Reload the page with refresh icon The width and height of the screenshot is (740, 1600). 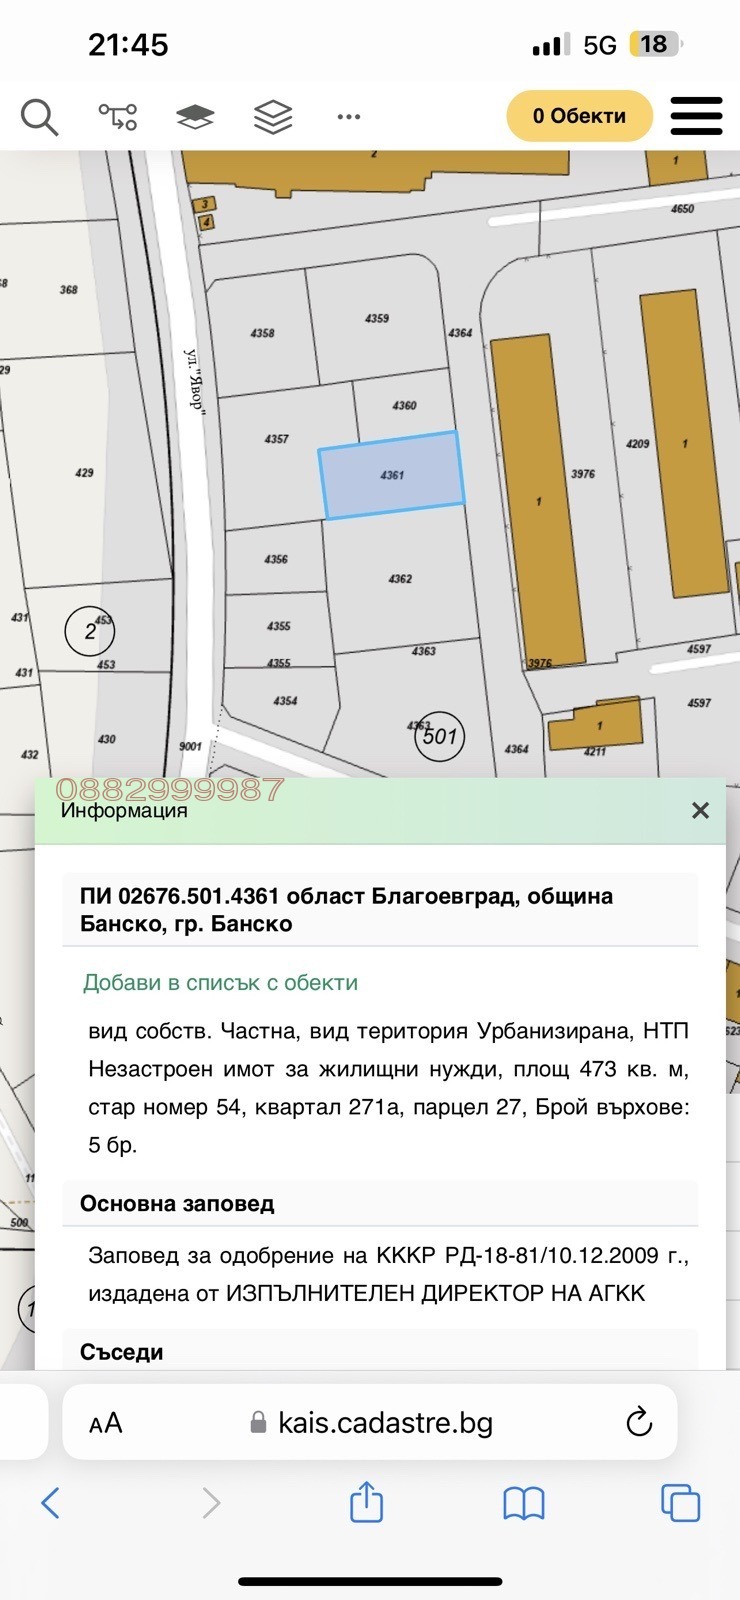[x=638, y=1422]
